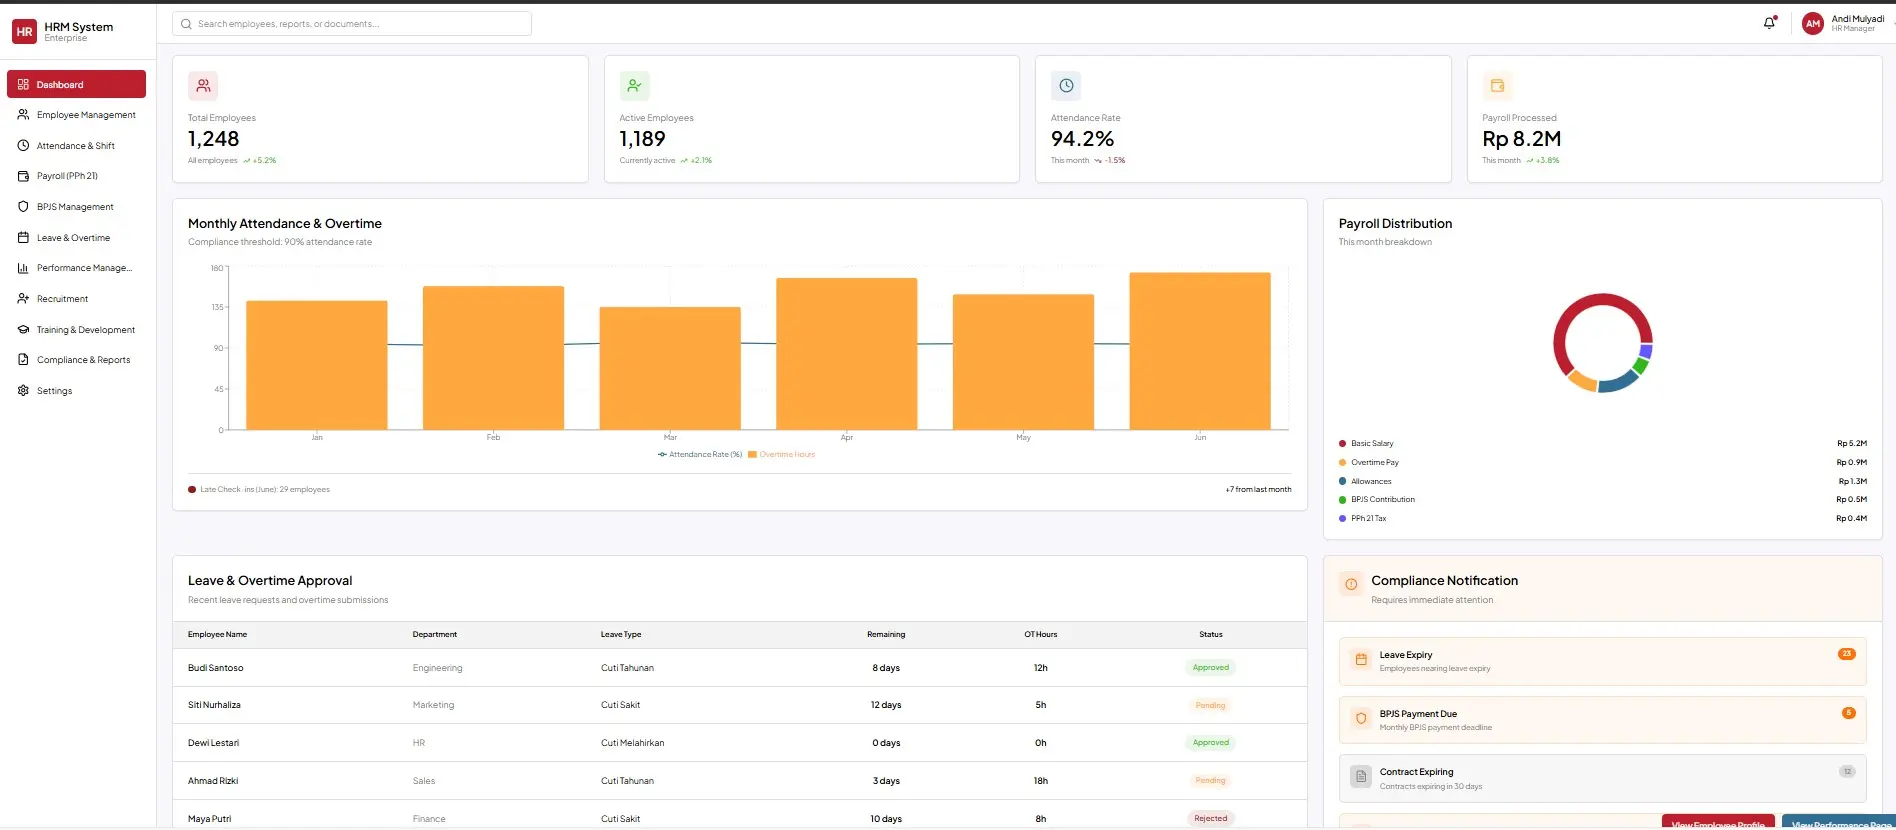Click the Approved status for Budi Santoso
Image resolution: width=1896 pixels, height=830 pixels.
pos(1210,668)
